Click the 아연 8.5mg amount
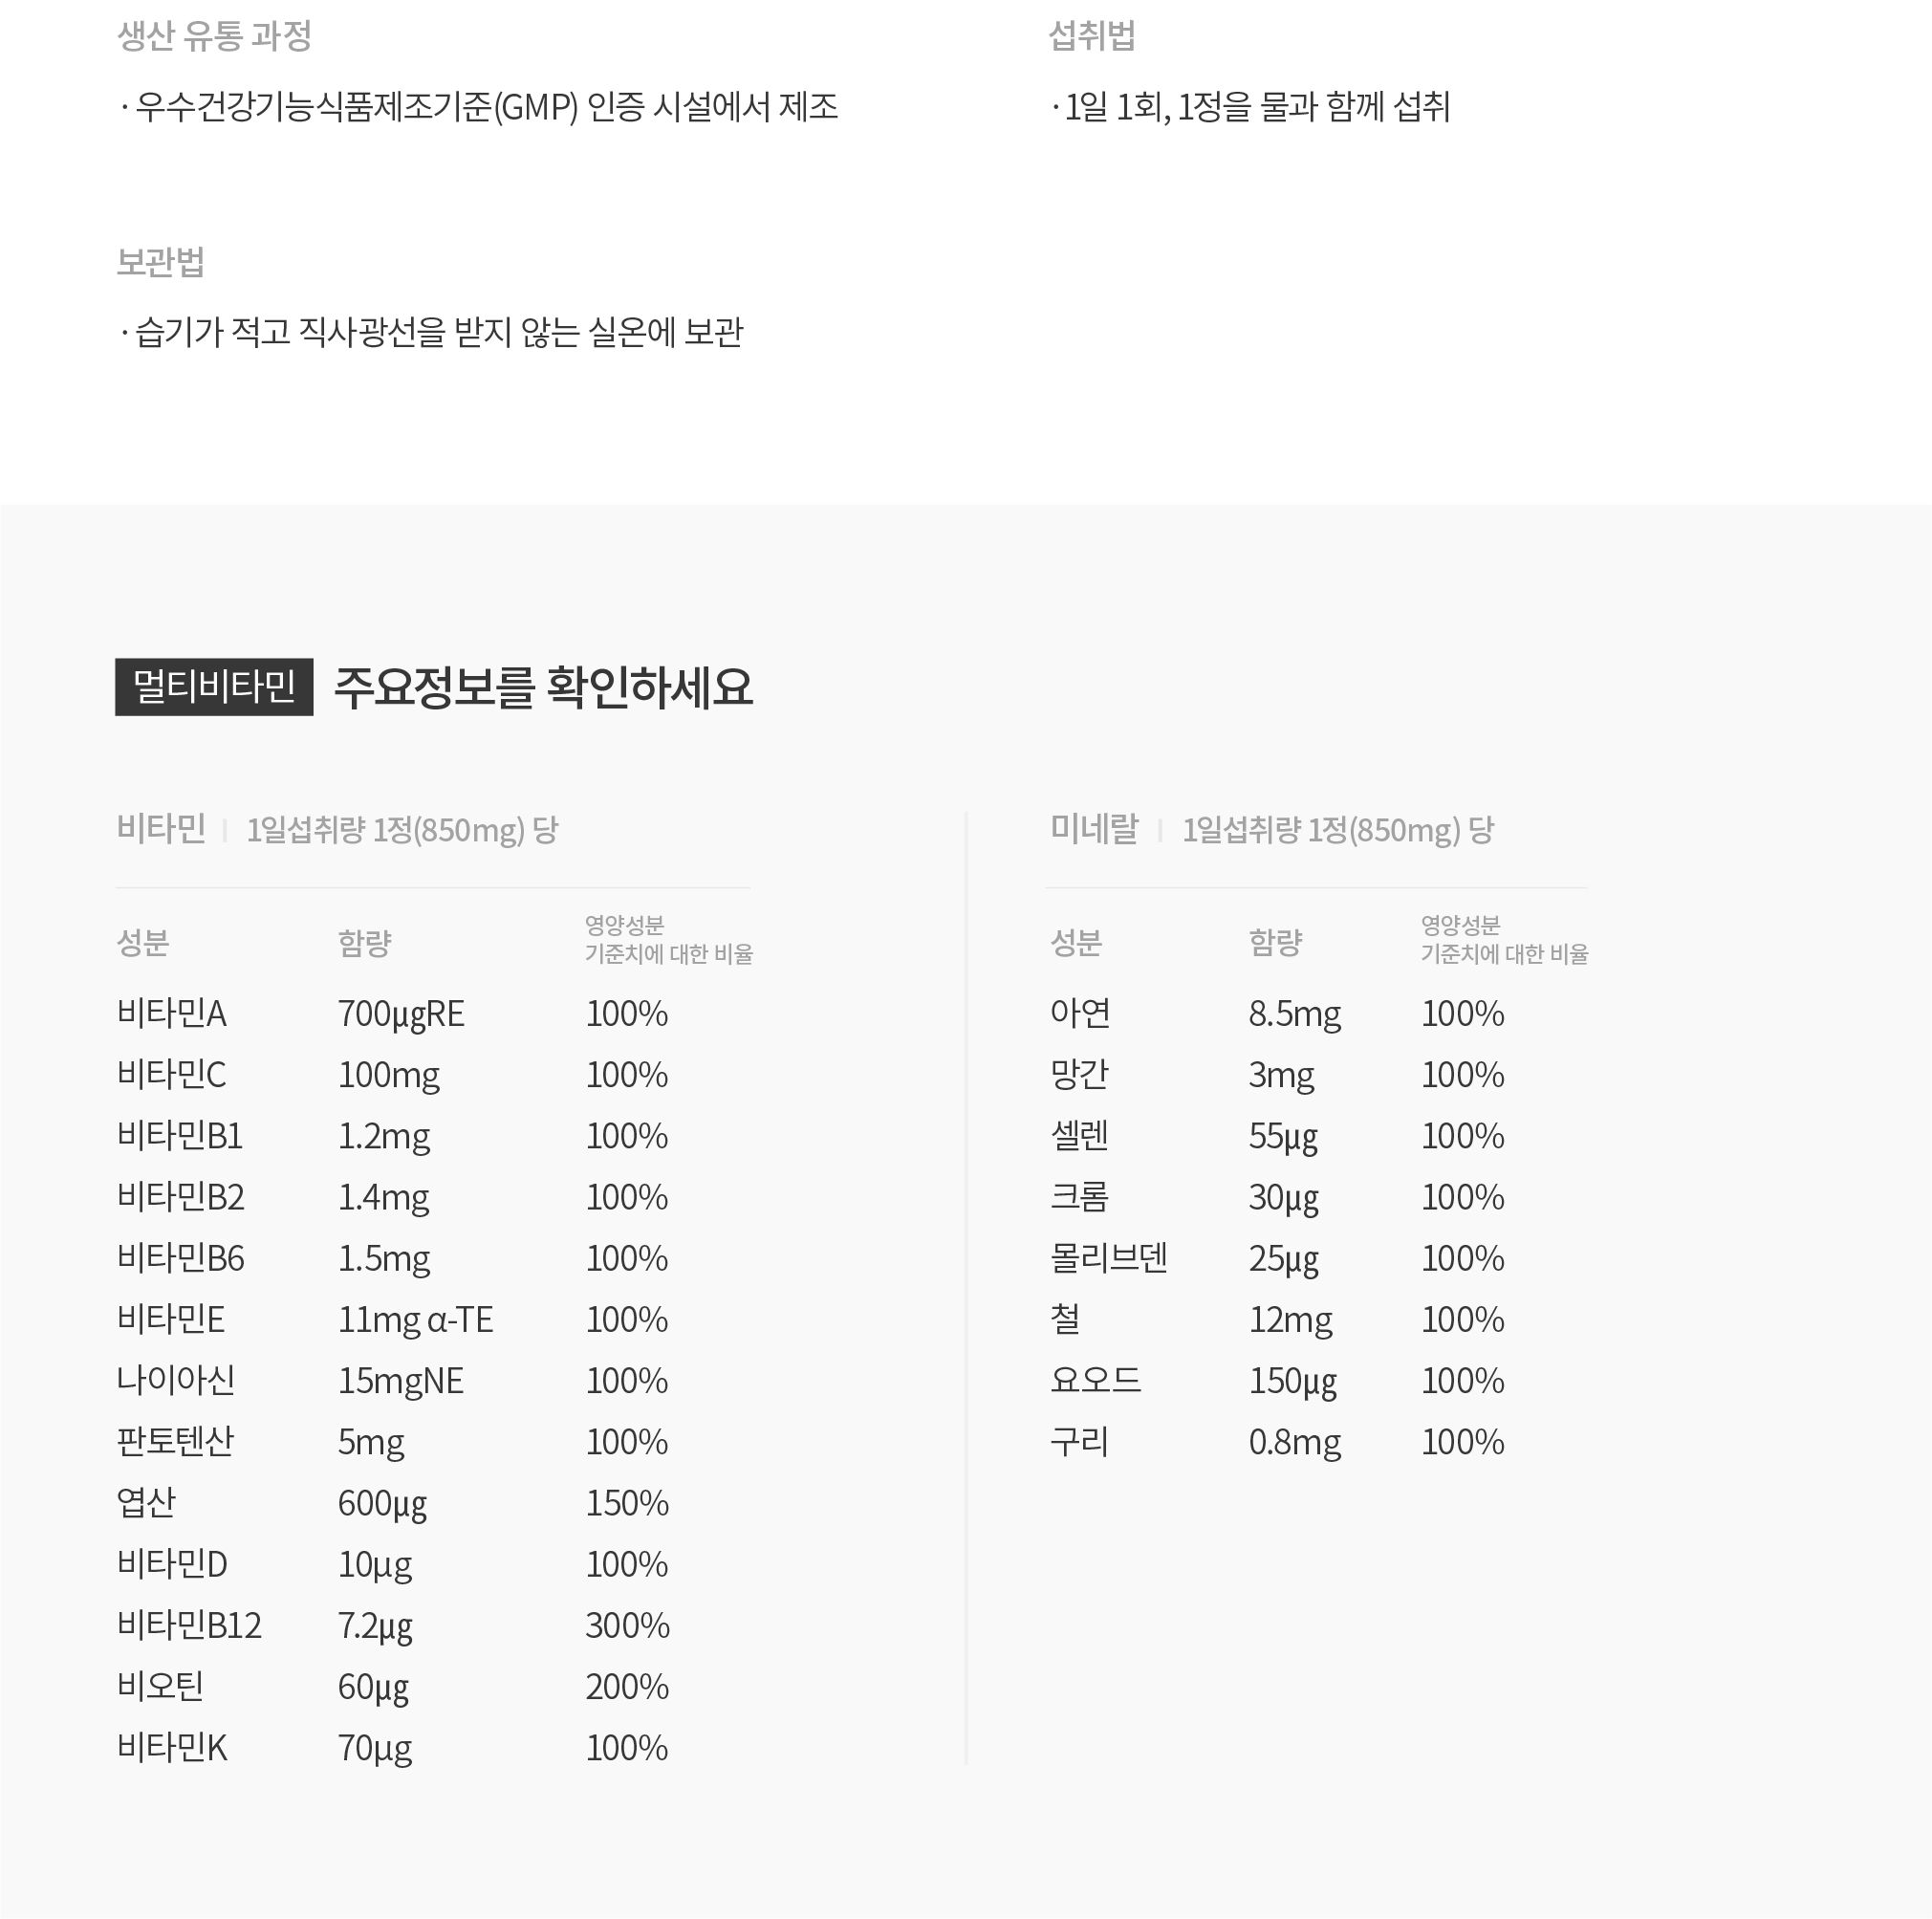This screenshot has width=1932, height=1919. 1295,1014
